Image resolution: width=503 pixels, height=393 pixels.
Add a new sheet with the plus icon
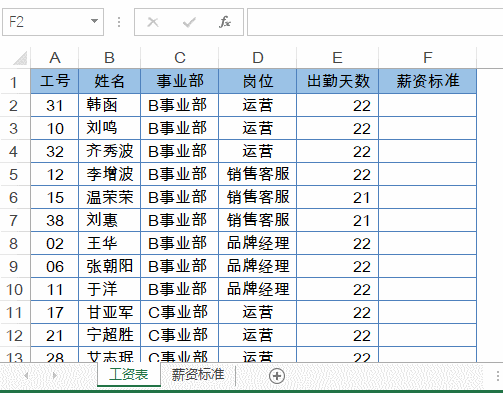pyautogui.click(x=277, y=376)
